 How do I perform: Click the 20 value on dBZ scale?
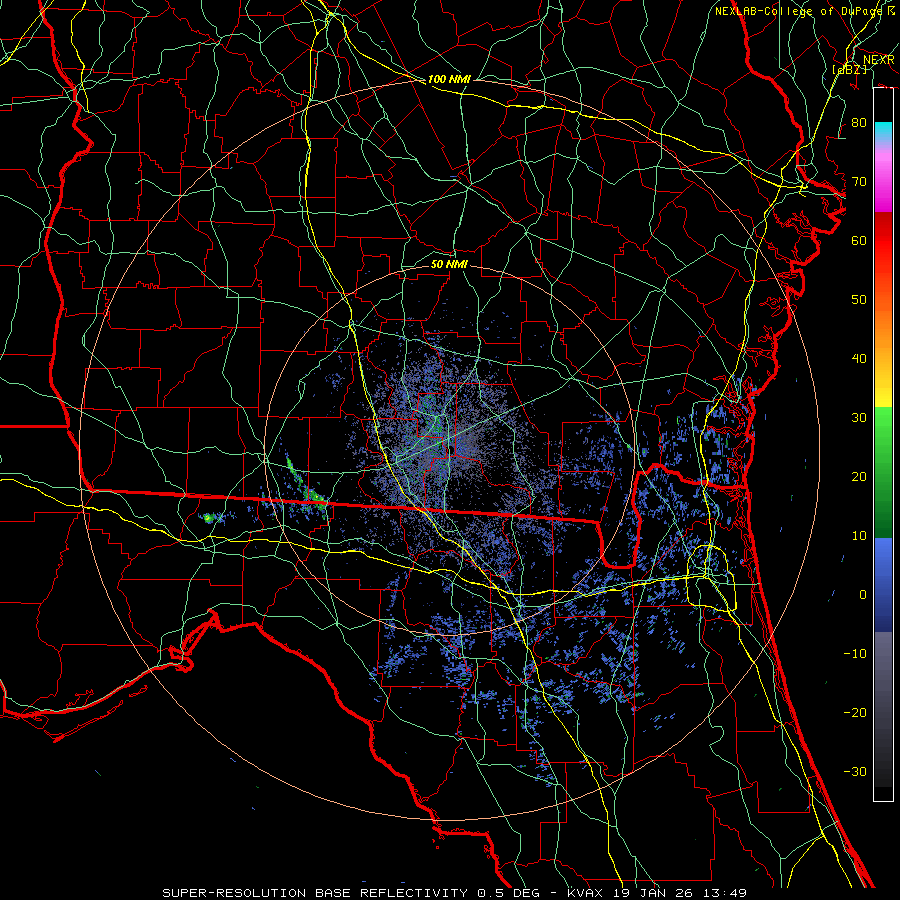click(x=859, y=477)
